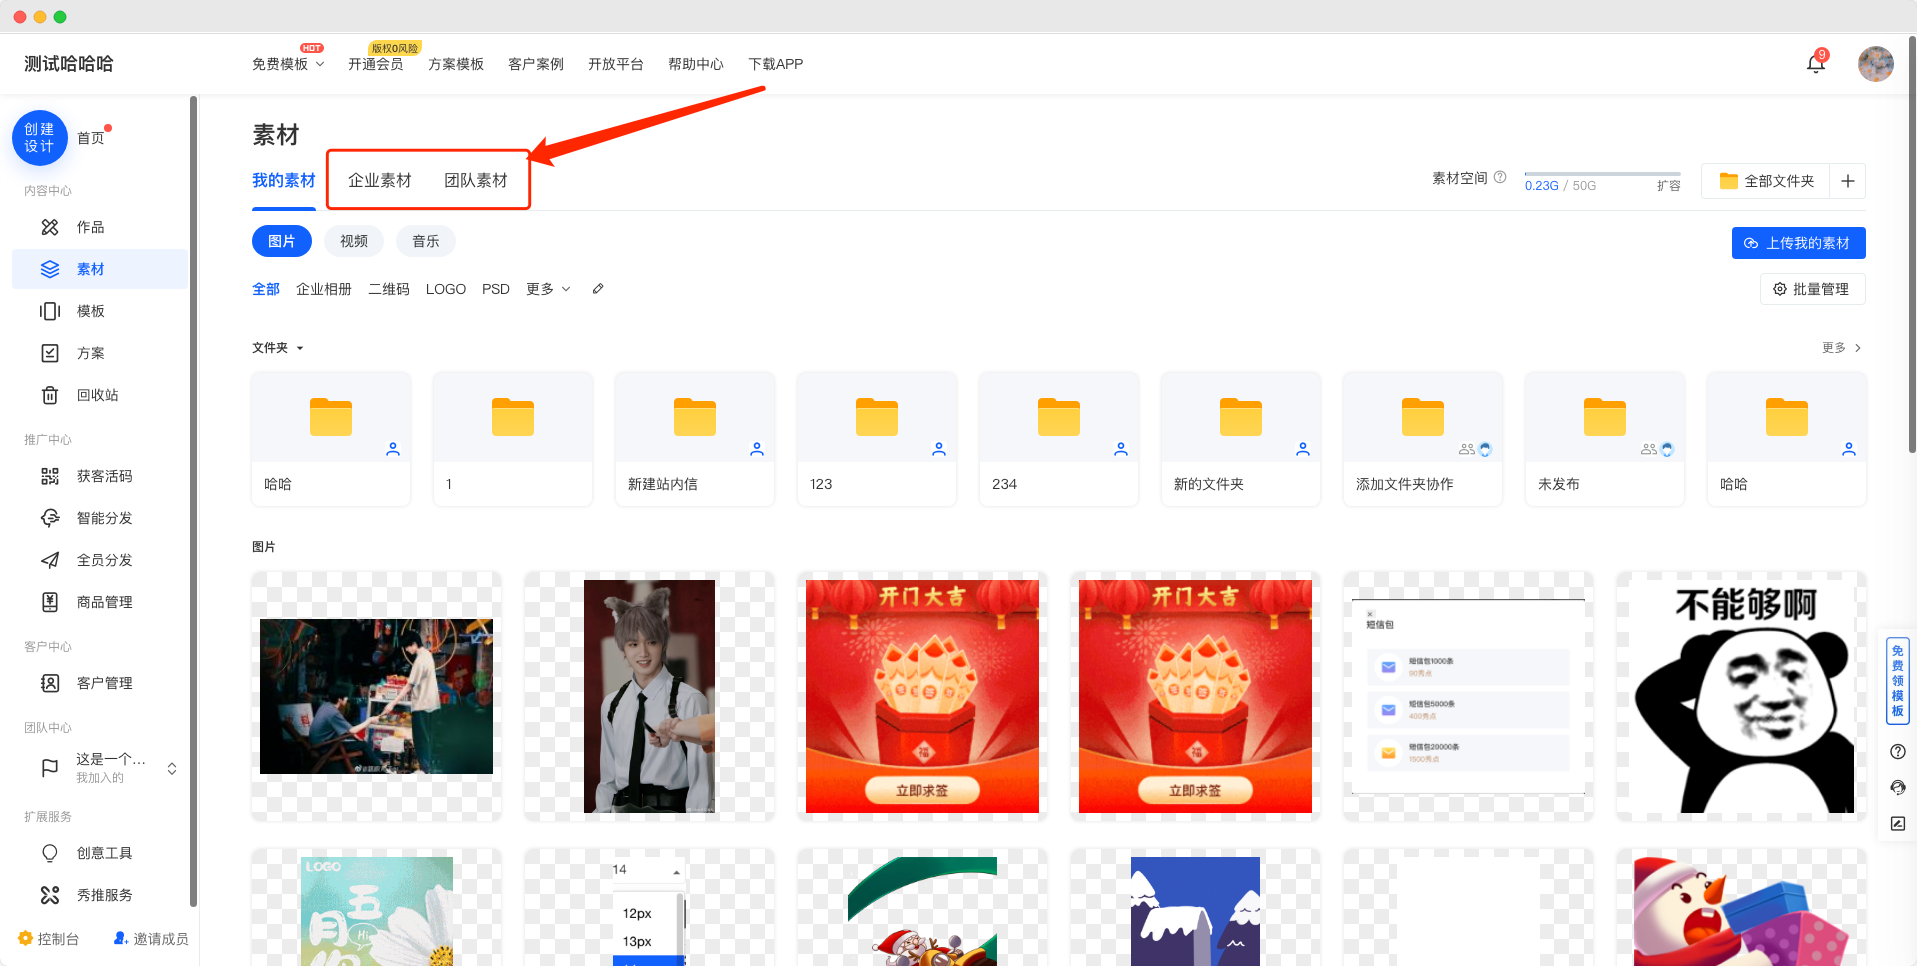Image resolution: width=1917 pixels, height=966 pixels.
Task: Open 下载APP in top menu
Action: [x=776, y=64]
